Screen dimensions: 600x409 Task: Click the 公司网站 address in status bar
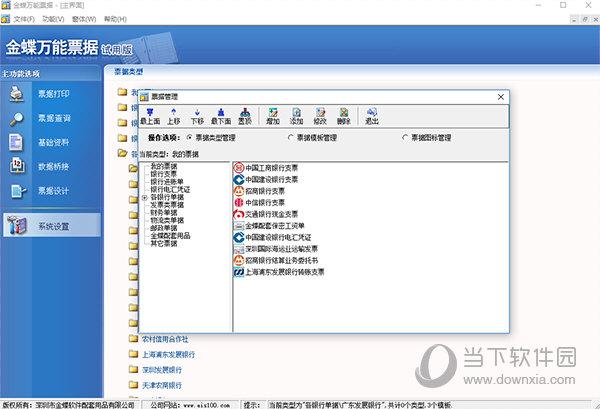(x=207, y=405)
